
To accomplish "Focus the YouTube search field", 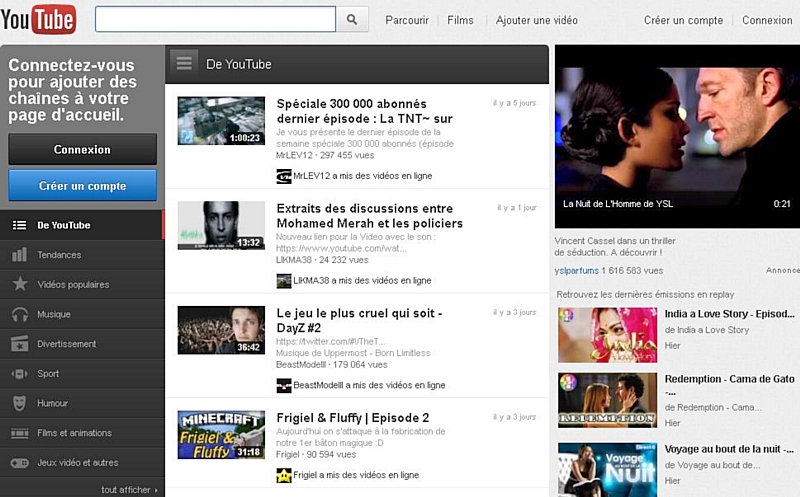I will point(215,19).
